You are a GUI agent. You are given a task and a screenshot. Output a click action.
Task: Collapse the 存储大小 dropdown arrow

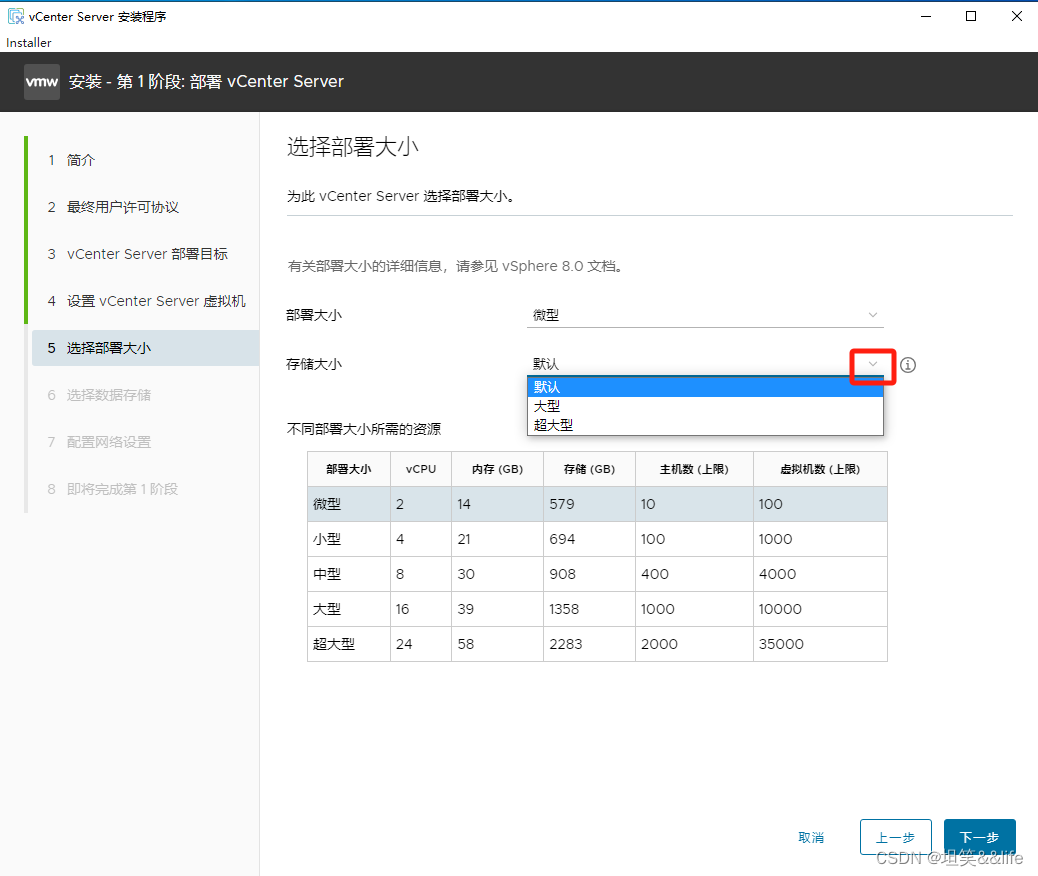point(873,364)
